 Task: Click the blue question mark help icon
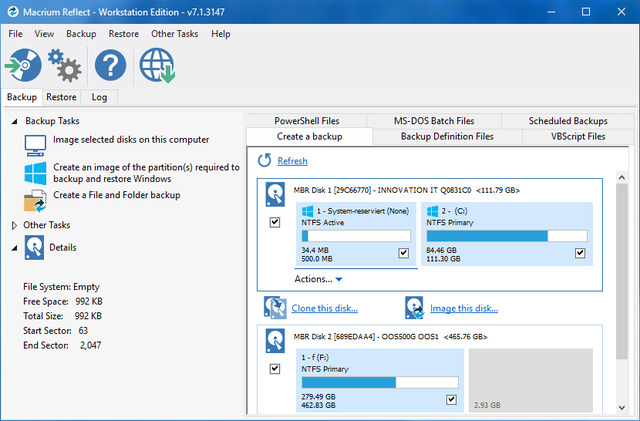pyautogui.click(x=110, y=67)
